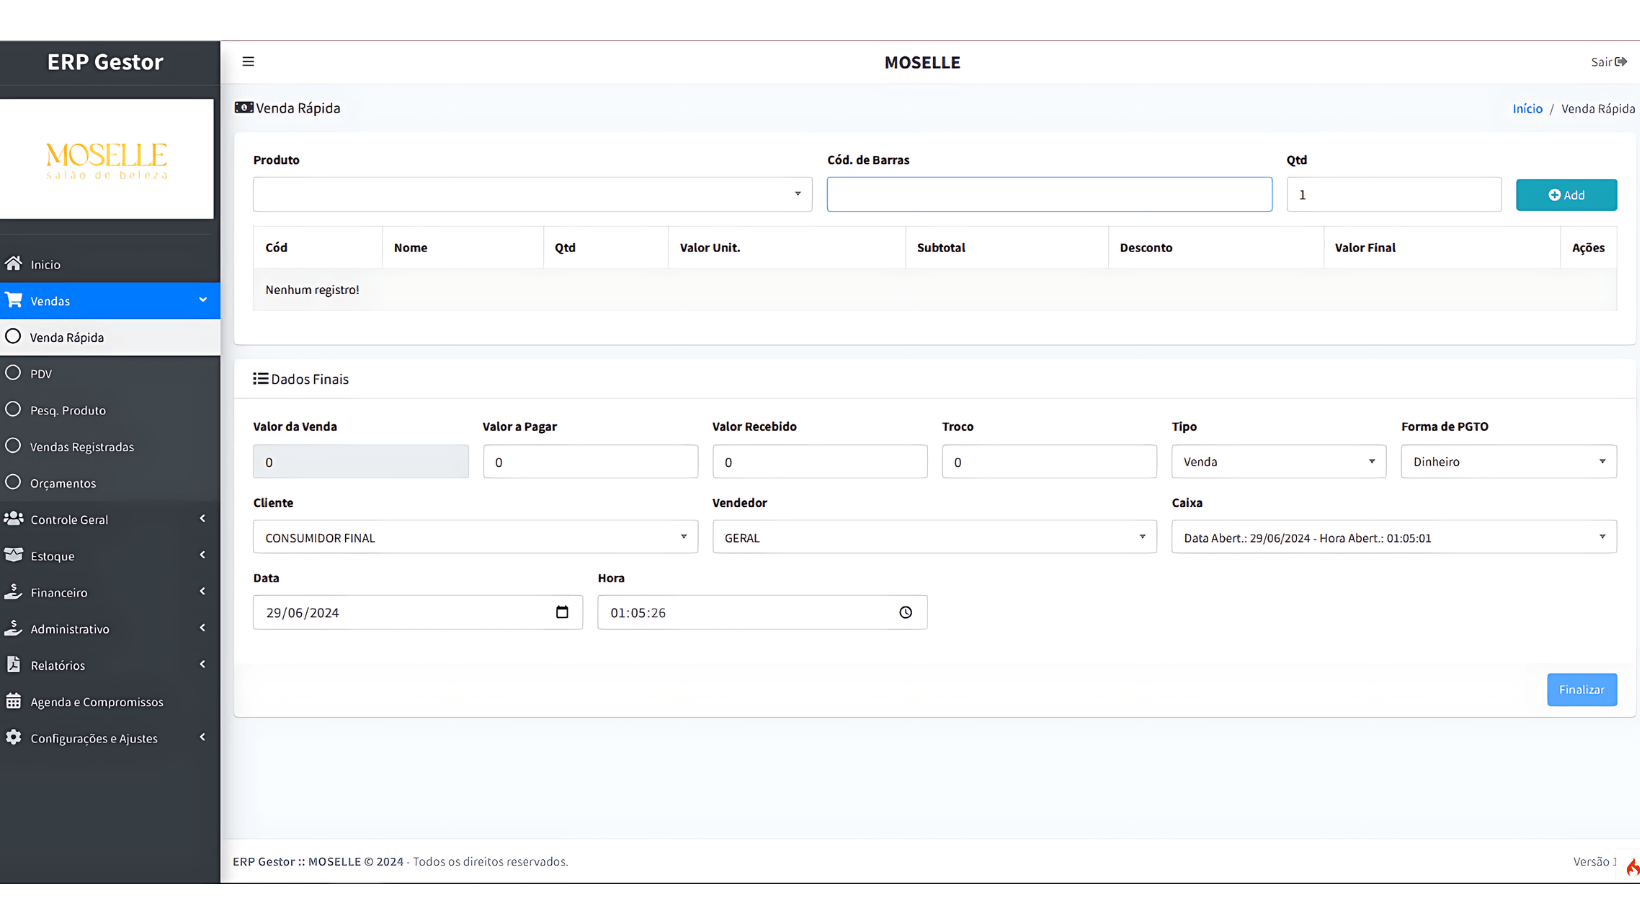The width and height of the screenshot is (1640, 924).
Task: Follow the Início breadcrumb link
Action: (1527, 108)
